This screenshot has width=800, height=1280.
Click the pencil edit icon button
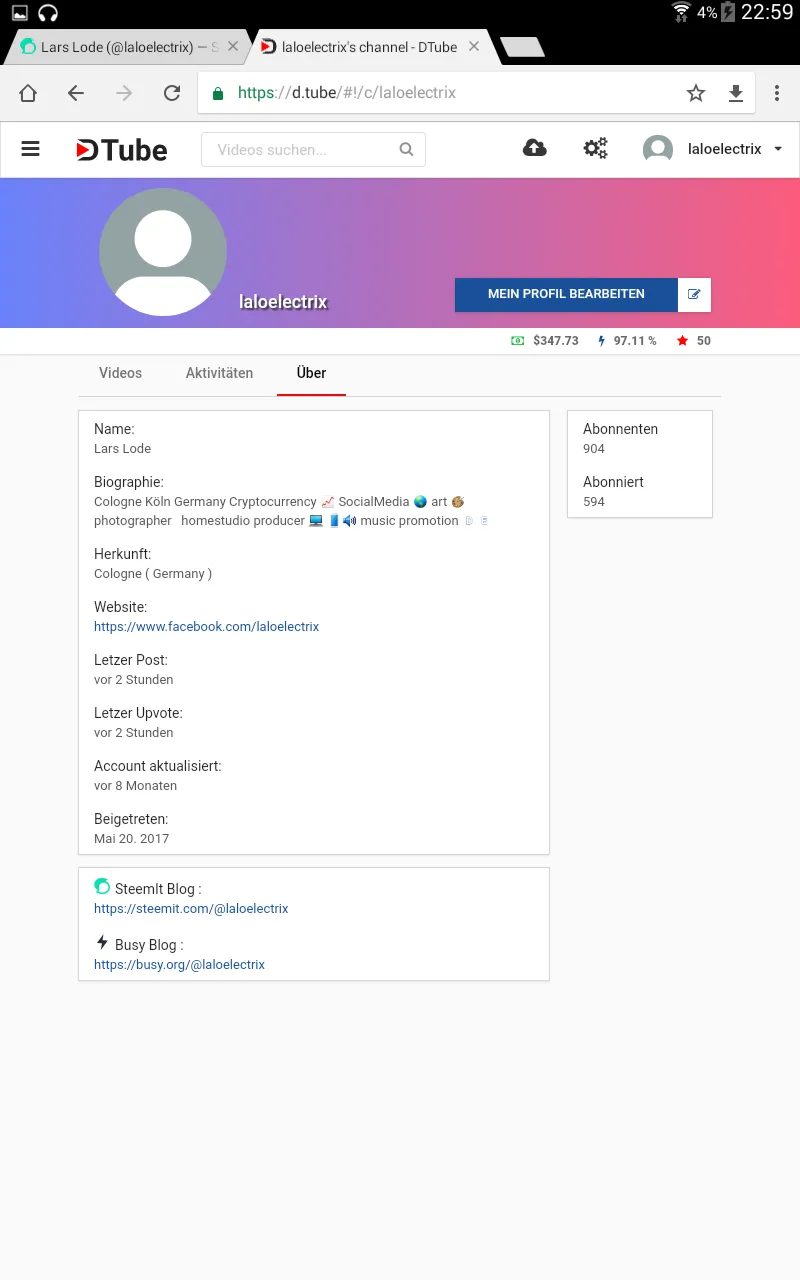pos(694,294)
